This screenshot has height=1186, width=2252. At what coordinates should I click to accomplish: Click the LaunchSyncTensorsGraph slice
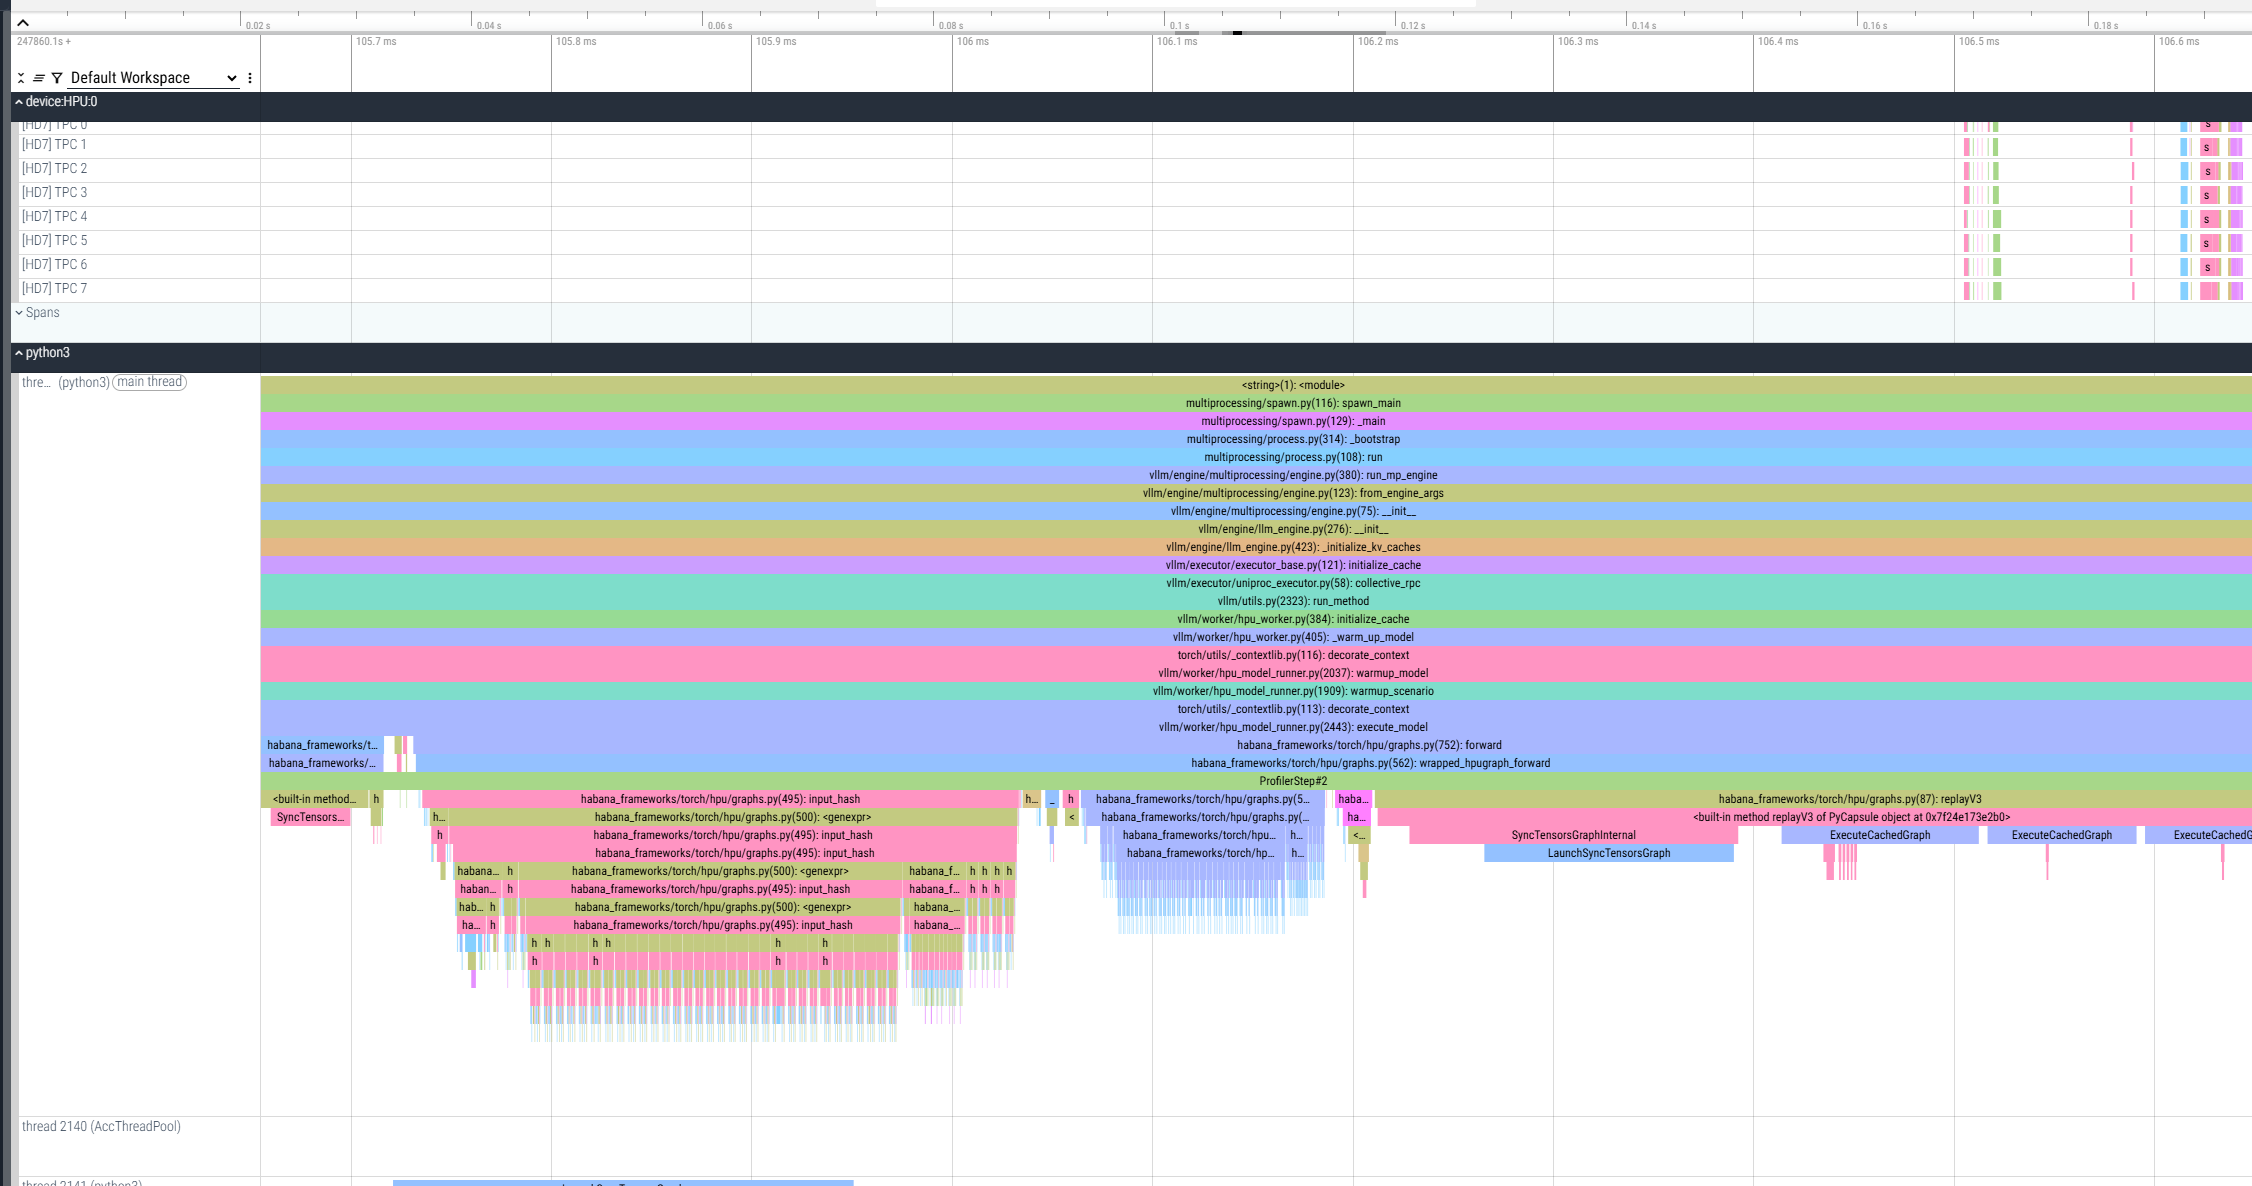1608,853
